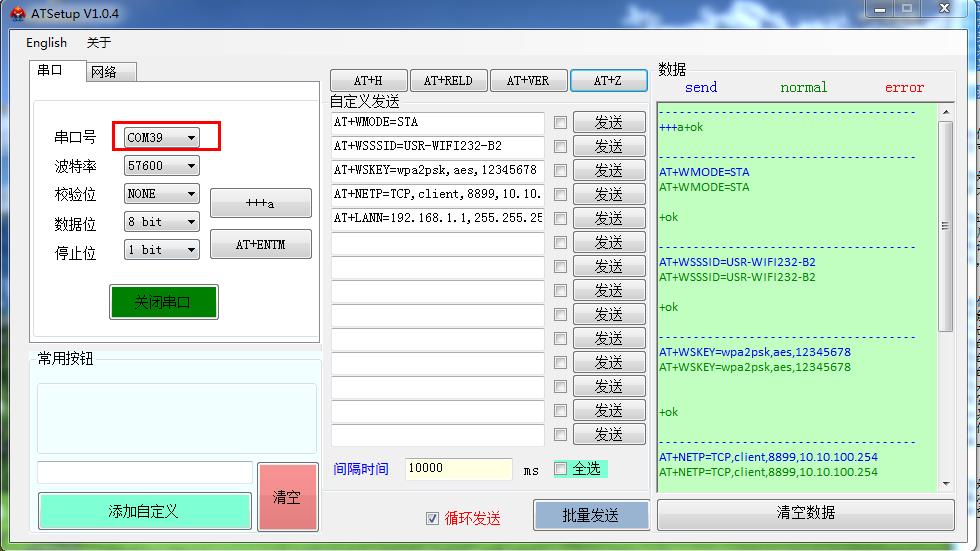Viewport: 980px width, 551px height.
Task: Uncheck the 循环发送 loop send checkbox
Action: pos(432,519)
